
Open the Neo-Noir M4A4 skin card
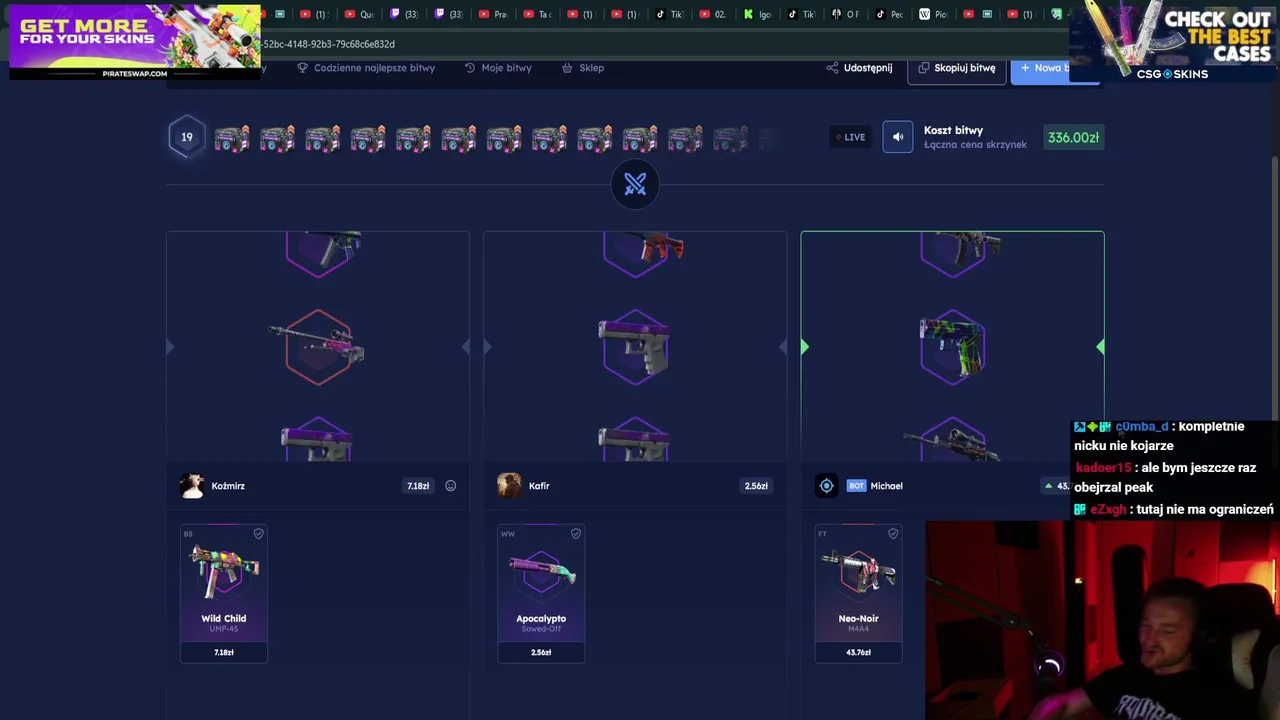[858, 593]
